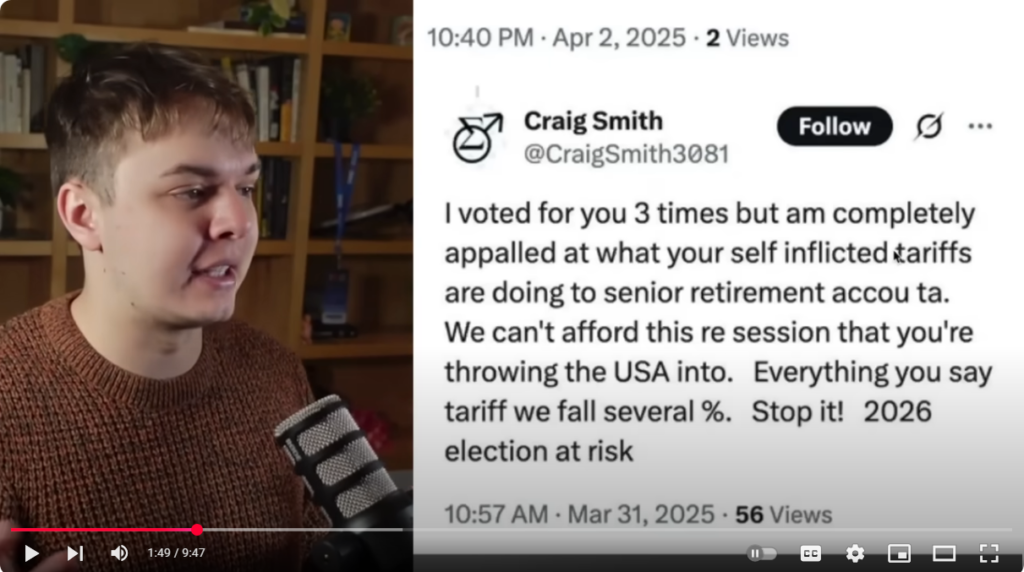This screenshot has height=572, width=1024.
Task: Toggle the autoplay switch
Action: (x=762, y=553)
